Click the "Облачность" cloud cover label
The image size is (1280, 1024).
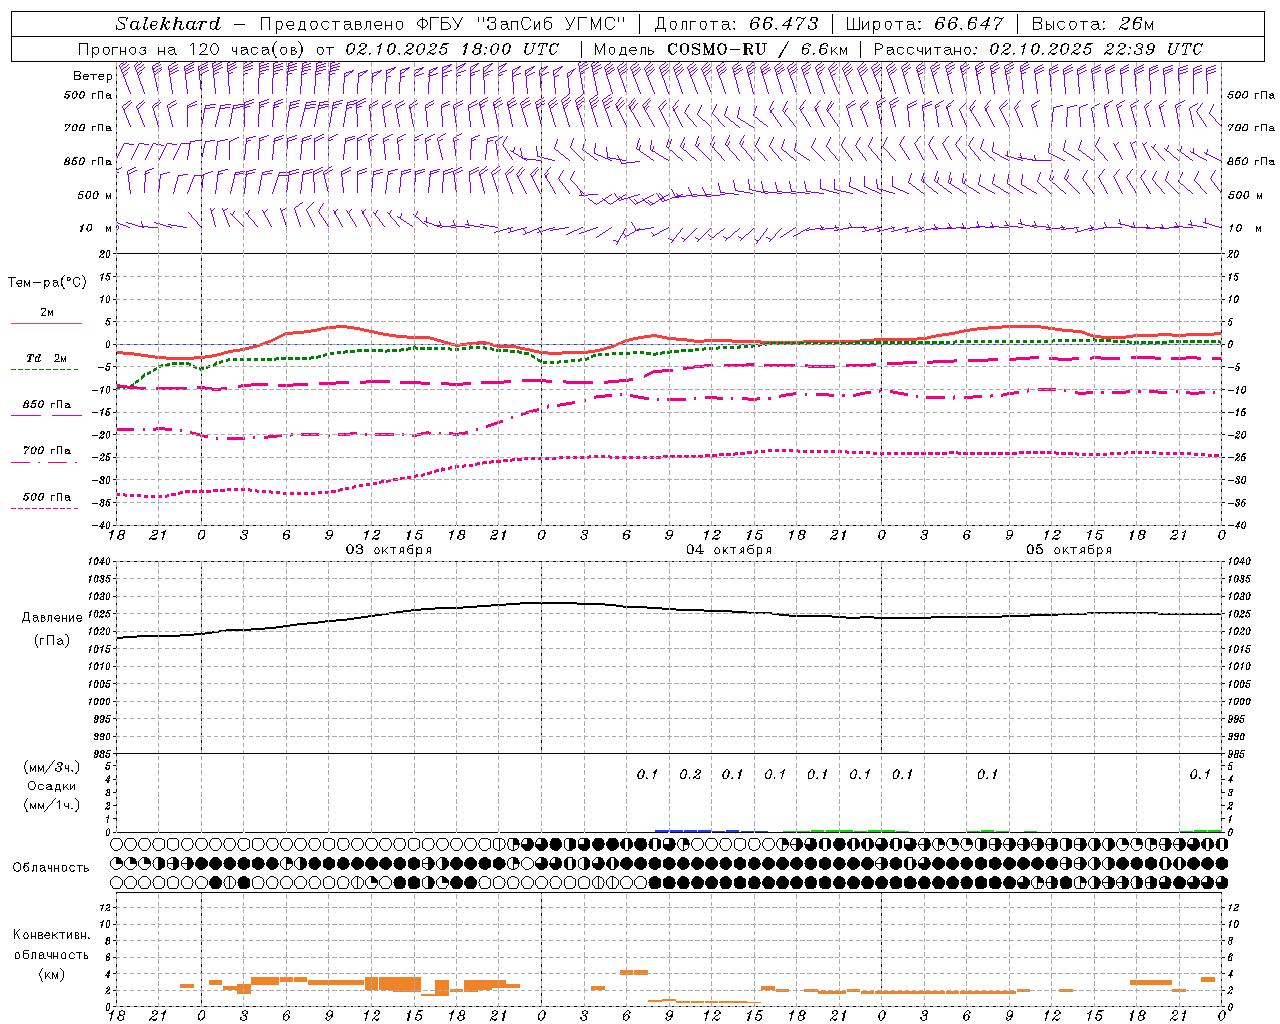click(x=51, y=868)
